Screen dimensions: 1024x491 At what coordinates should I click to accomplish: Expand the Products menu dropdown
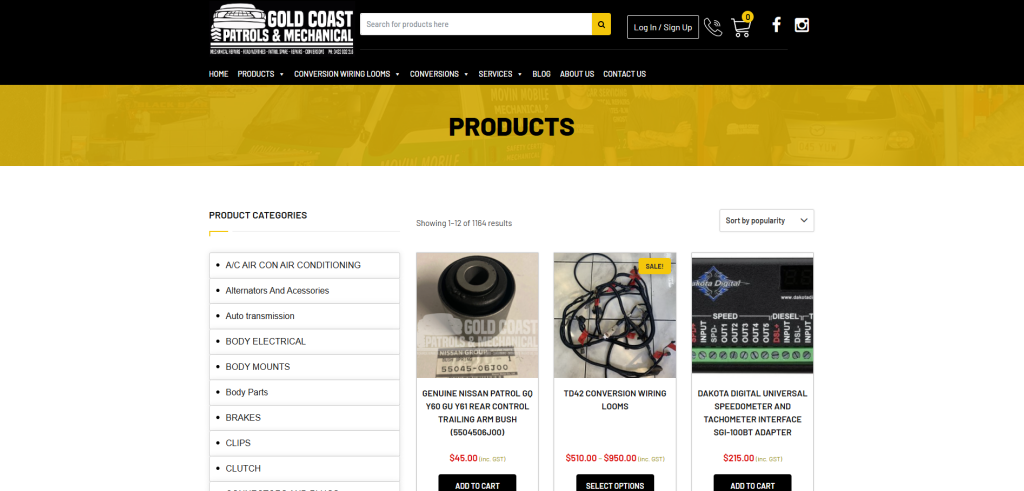pyautogui.click(x=261, y=74)
